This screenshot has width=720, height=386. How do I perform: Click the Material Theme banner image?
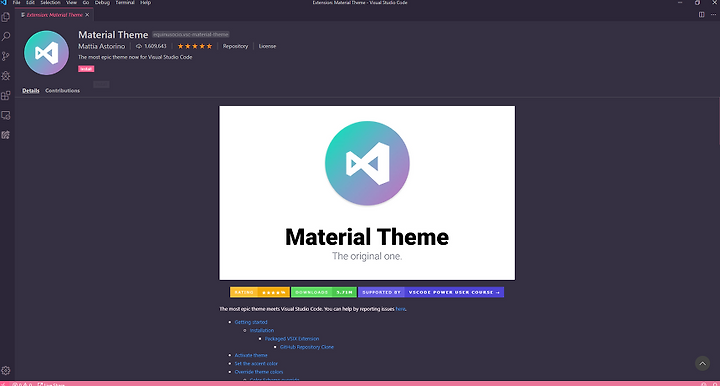pos(367,193)
